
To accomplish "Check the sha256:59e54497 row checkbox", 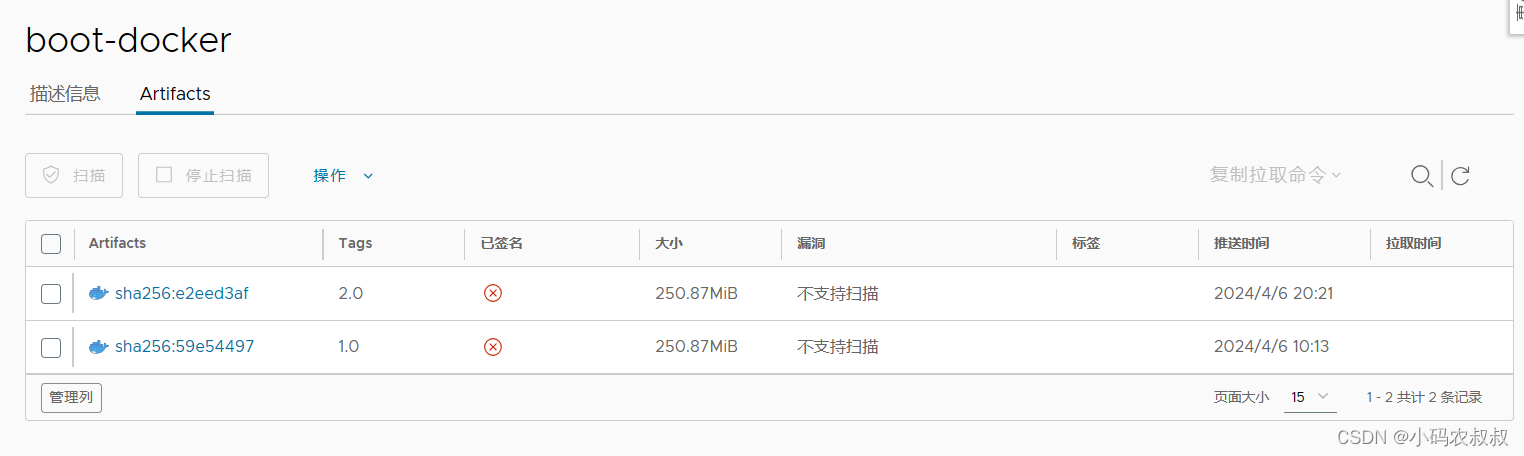I will tap(51, 347).
